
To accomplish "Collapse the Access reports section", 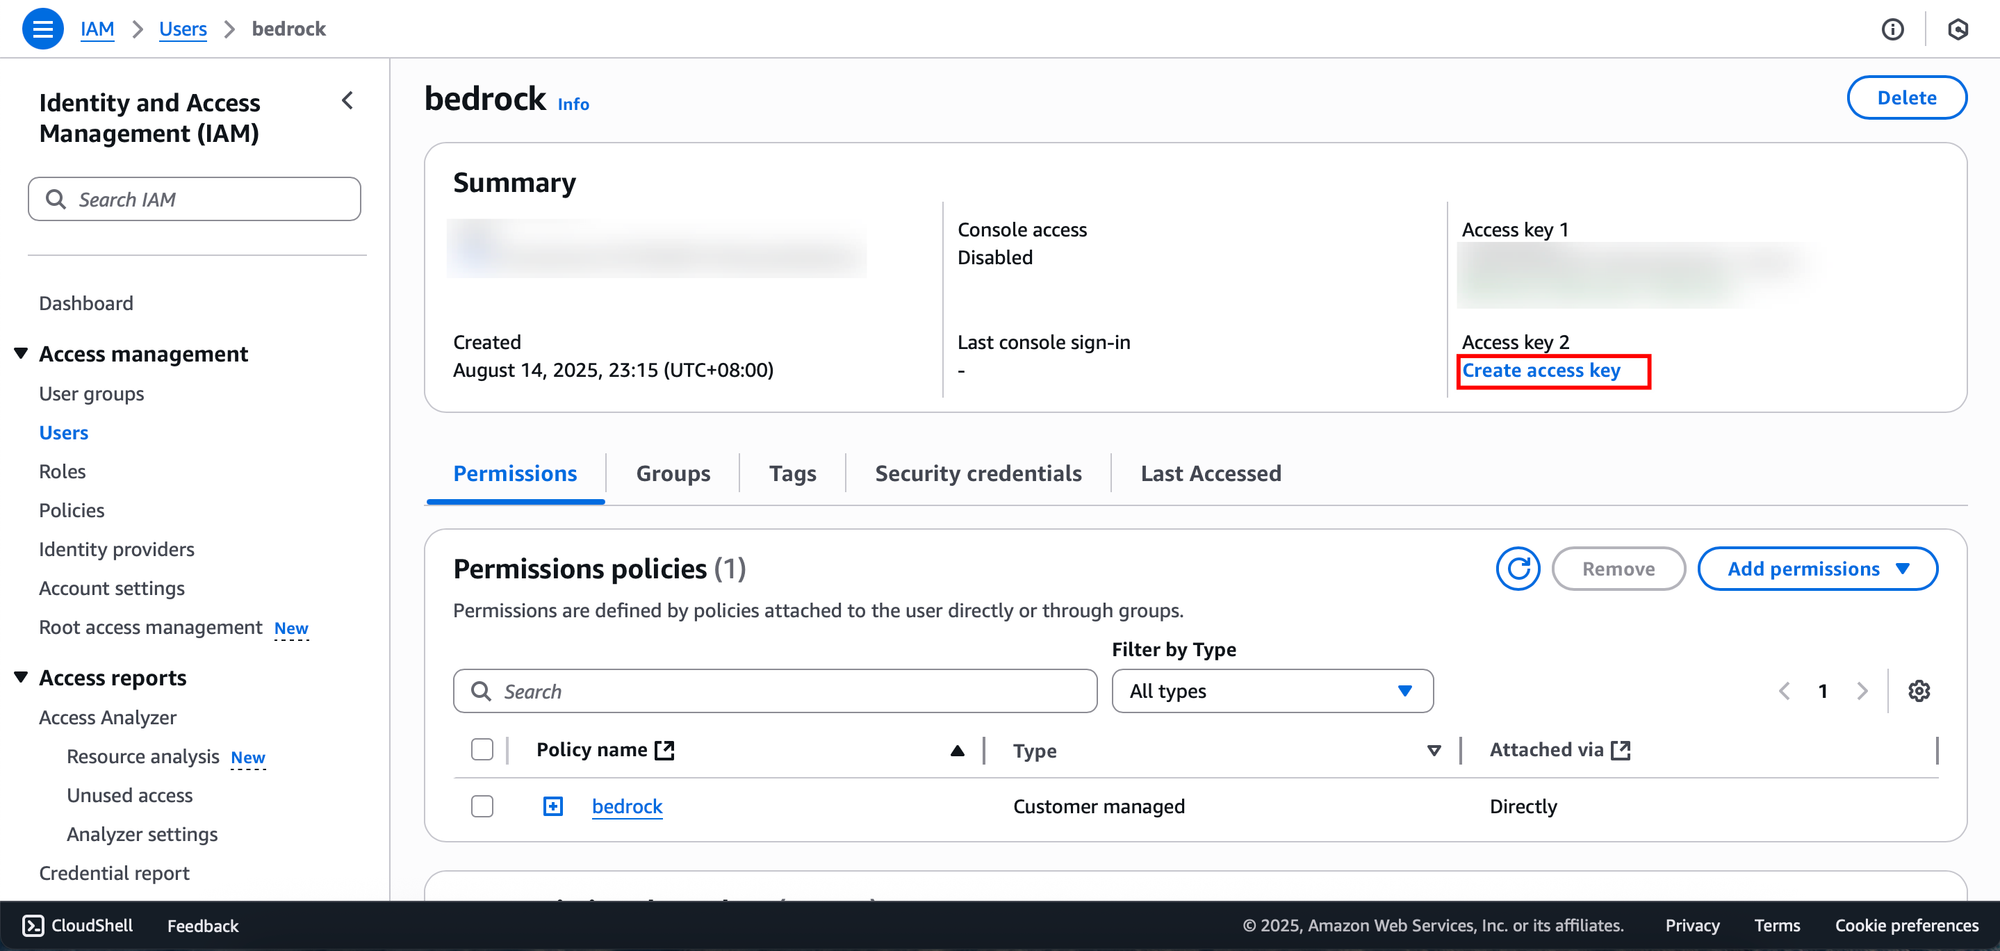I will pyautogui.click(x=21, y=678).
